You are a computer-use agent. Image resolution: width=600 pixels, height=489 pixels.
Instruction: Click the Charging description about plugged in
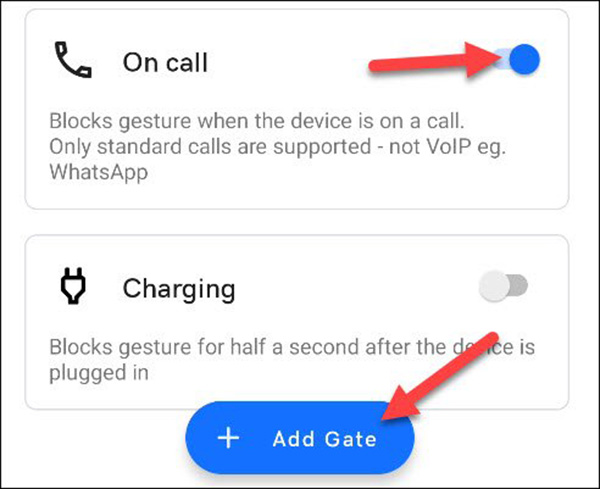click(x=292, y=360)
